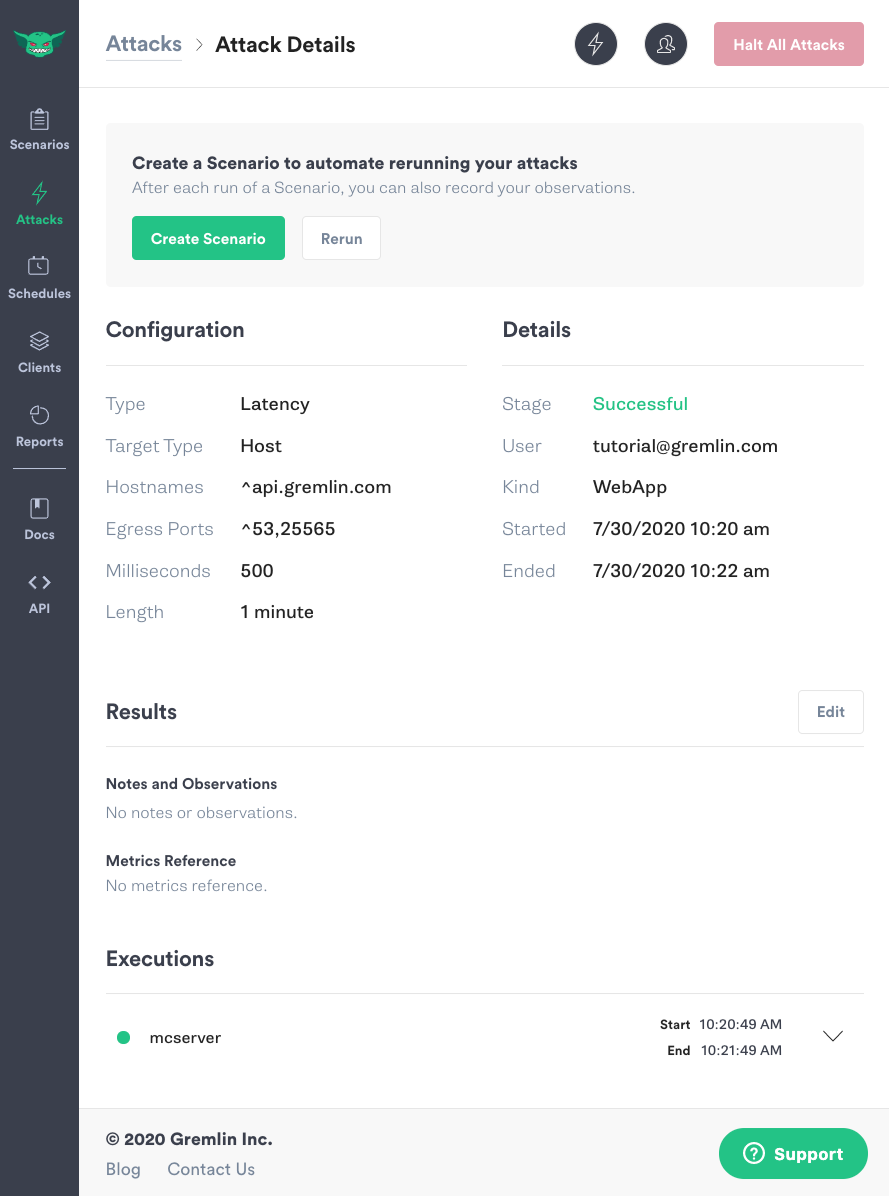
Task: Open Schedules from the sidebar
Action: click(40, 278)
